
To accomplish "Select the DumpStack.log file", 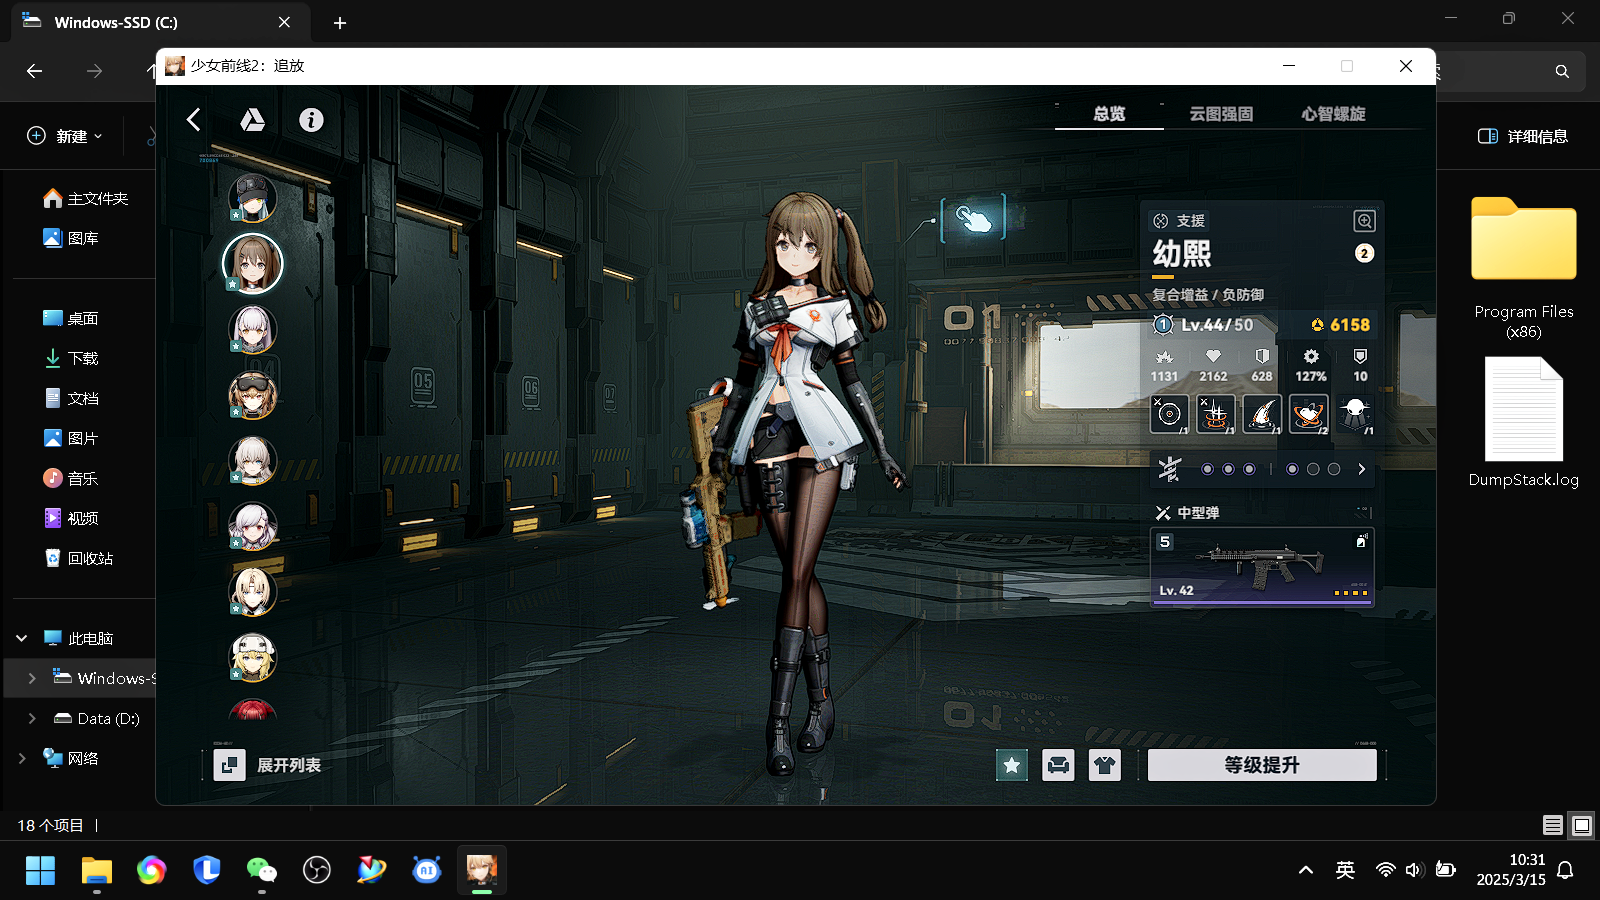I will [x=1524, y=422].
